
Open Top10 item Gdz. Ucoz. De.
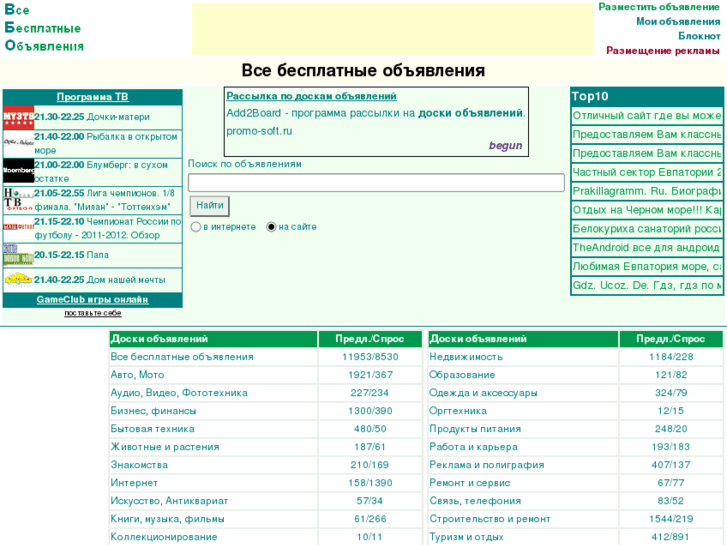(647, 285)
